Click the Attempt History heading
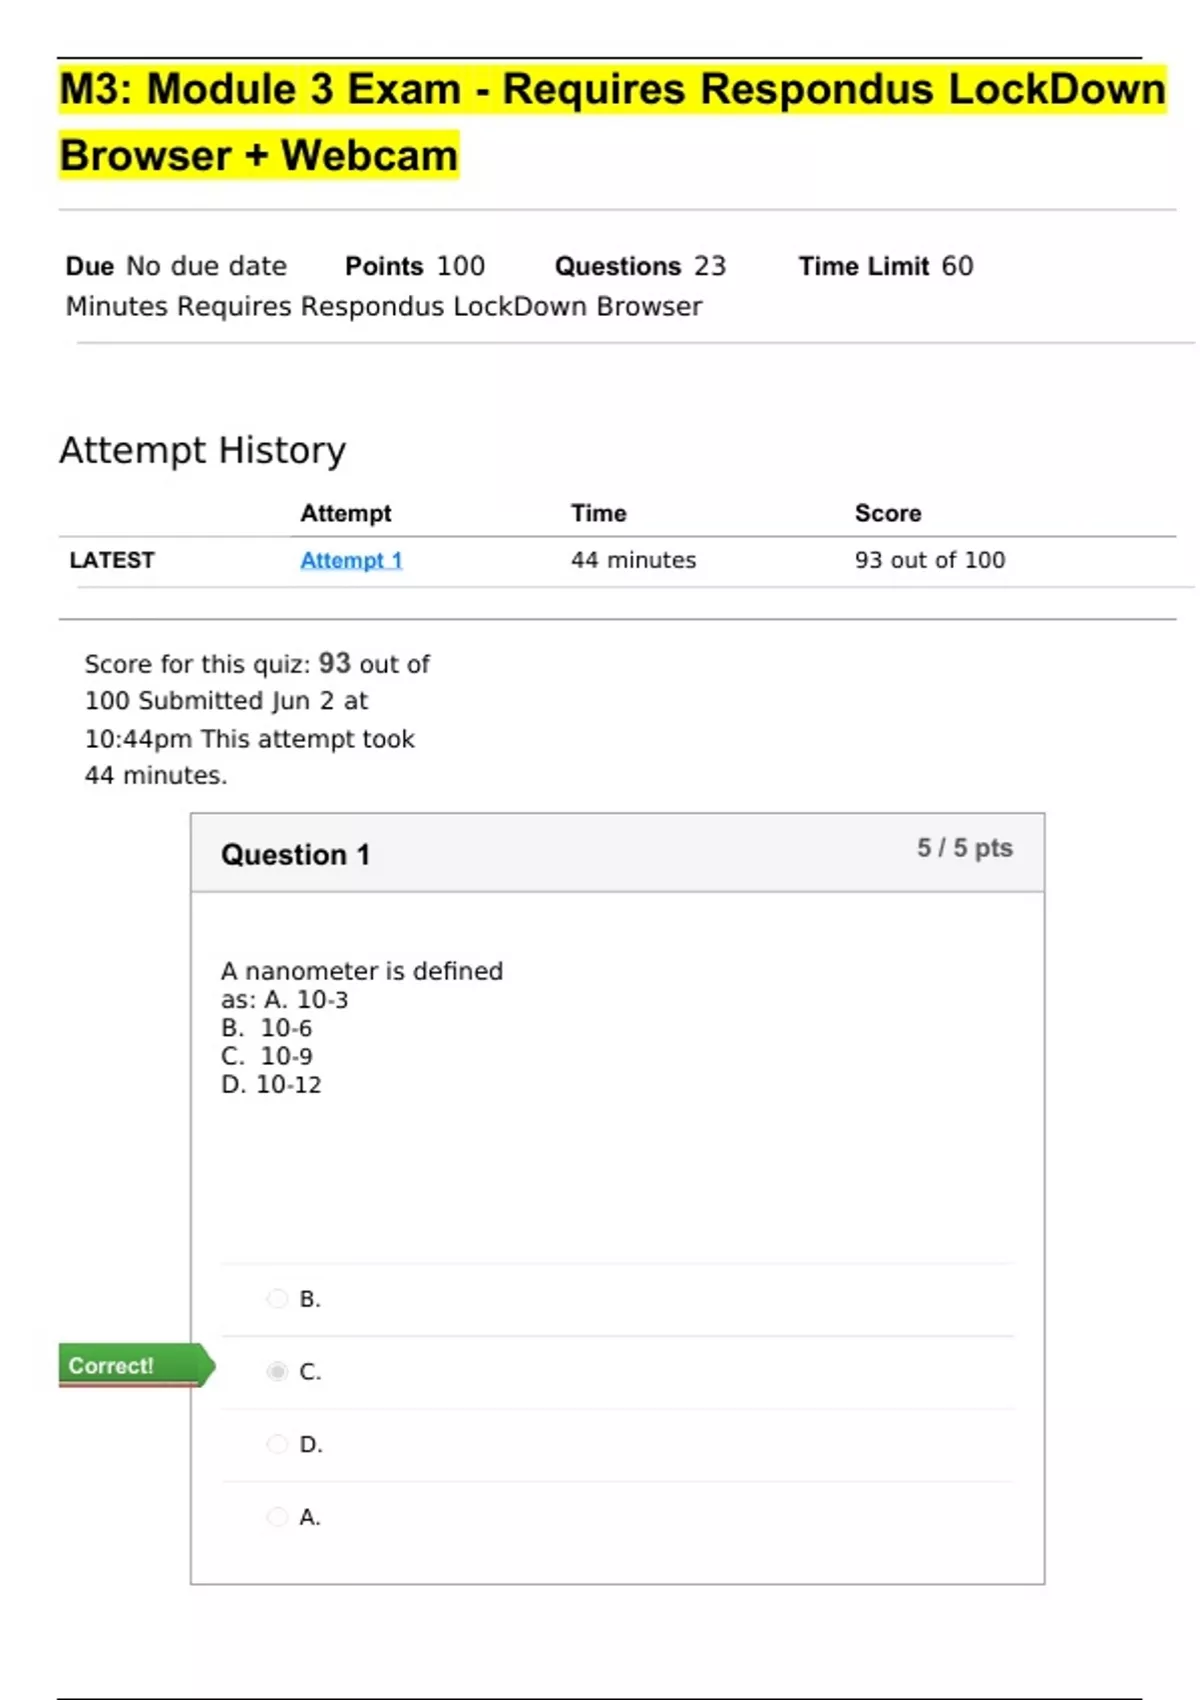Viewport: 1200px width, 1700px height. click(x=203, y=450)
